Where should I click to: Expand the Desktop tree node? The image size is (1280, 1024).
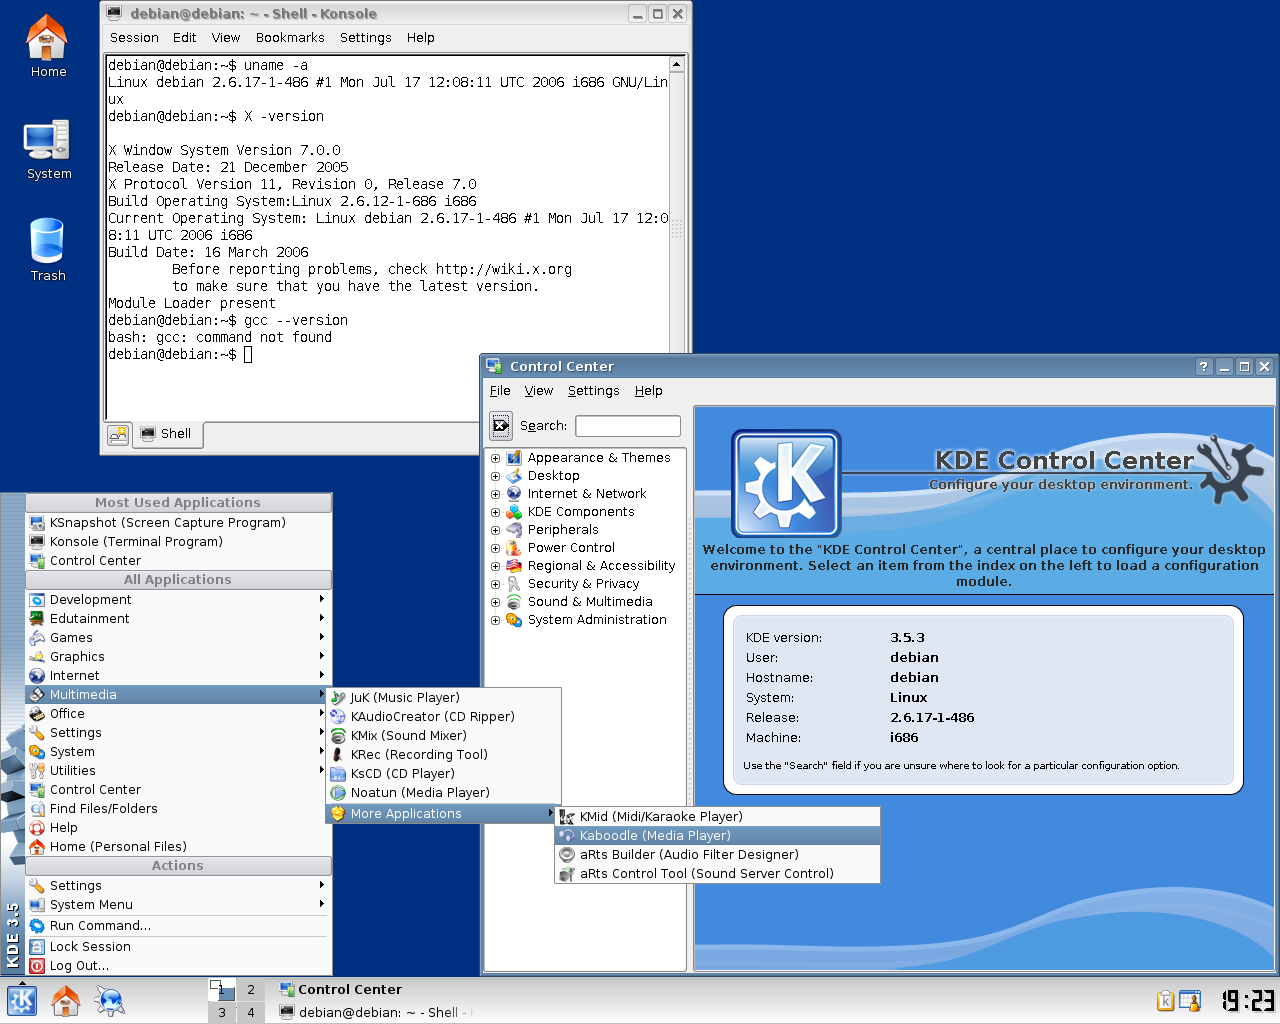point(495,477)
